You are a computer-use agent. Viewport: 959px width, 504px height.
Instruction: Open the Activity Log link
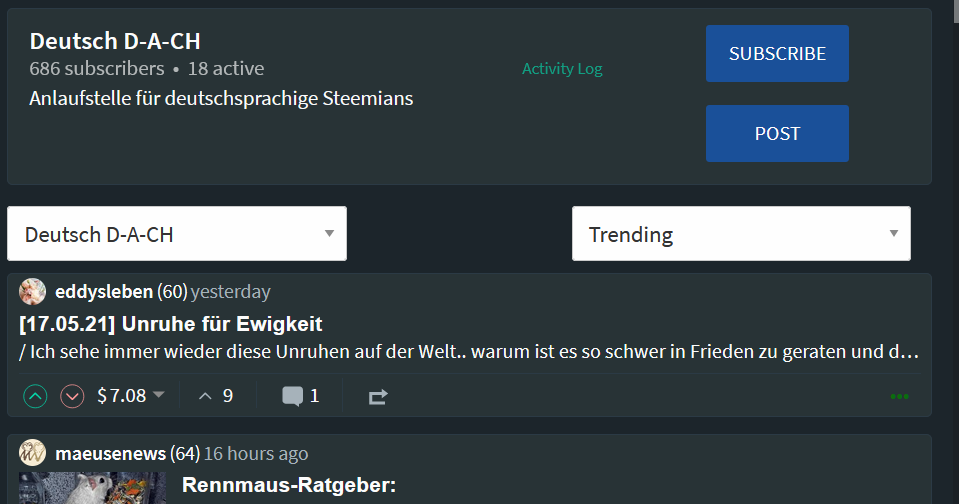(x=562, y=69)
